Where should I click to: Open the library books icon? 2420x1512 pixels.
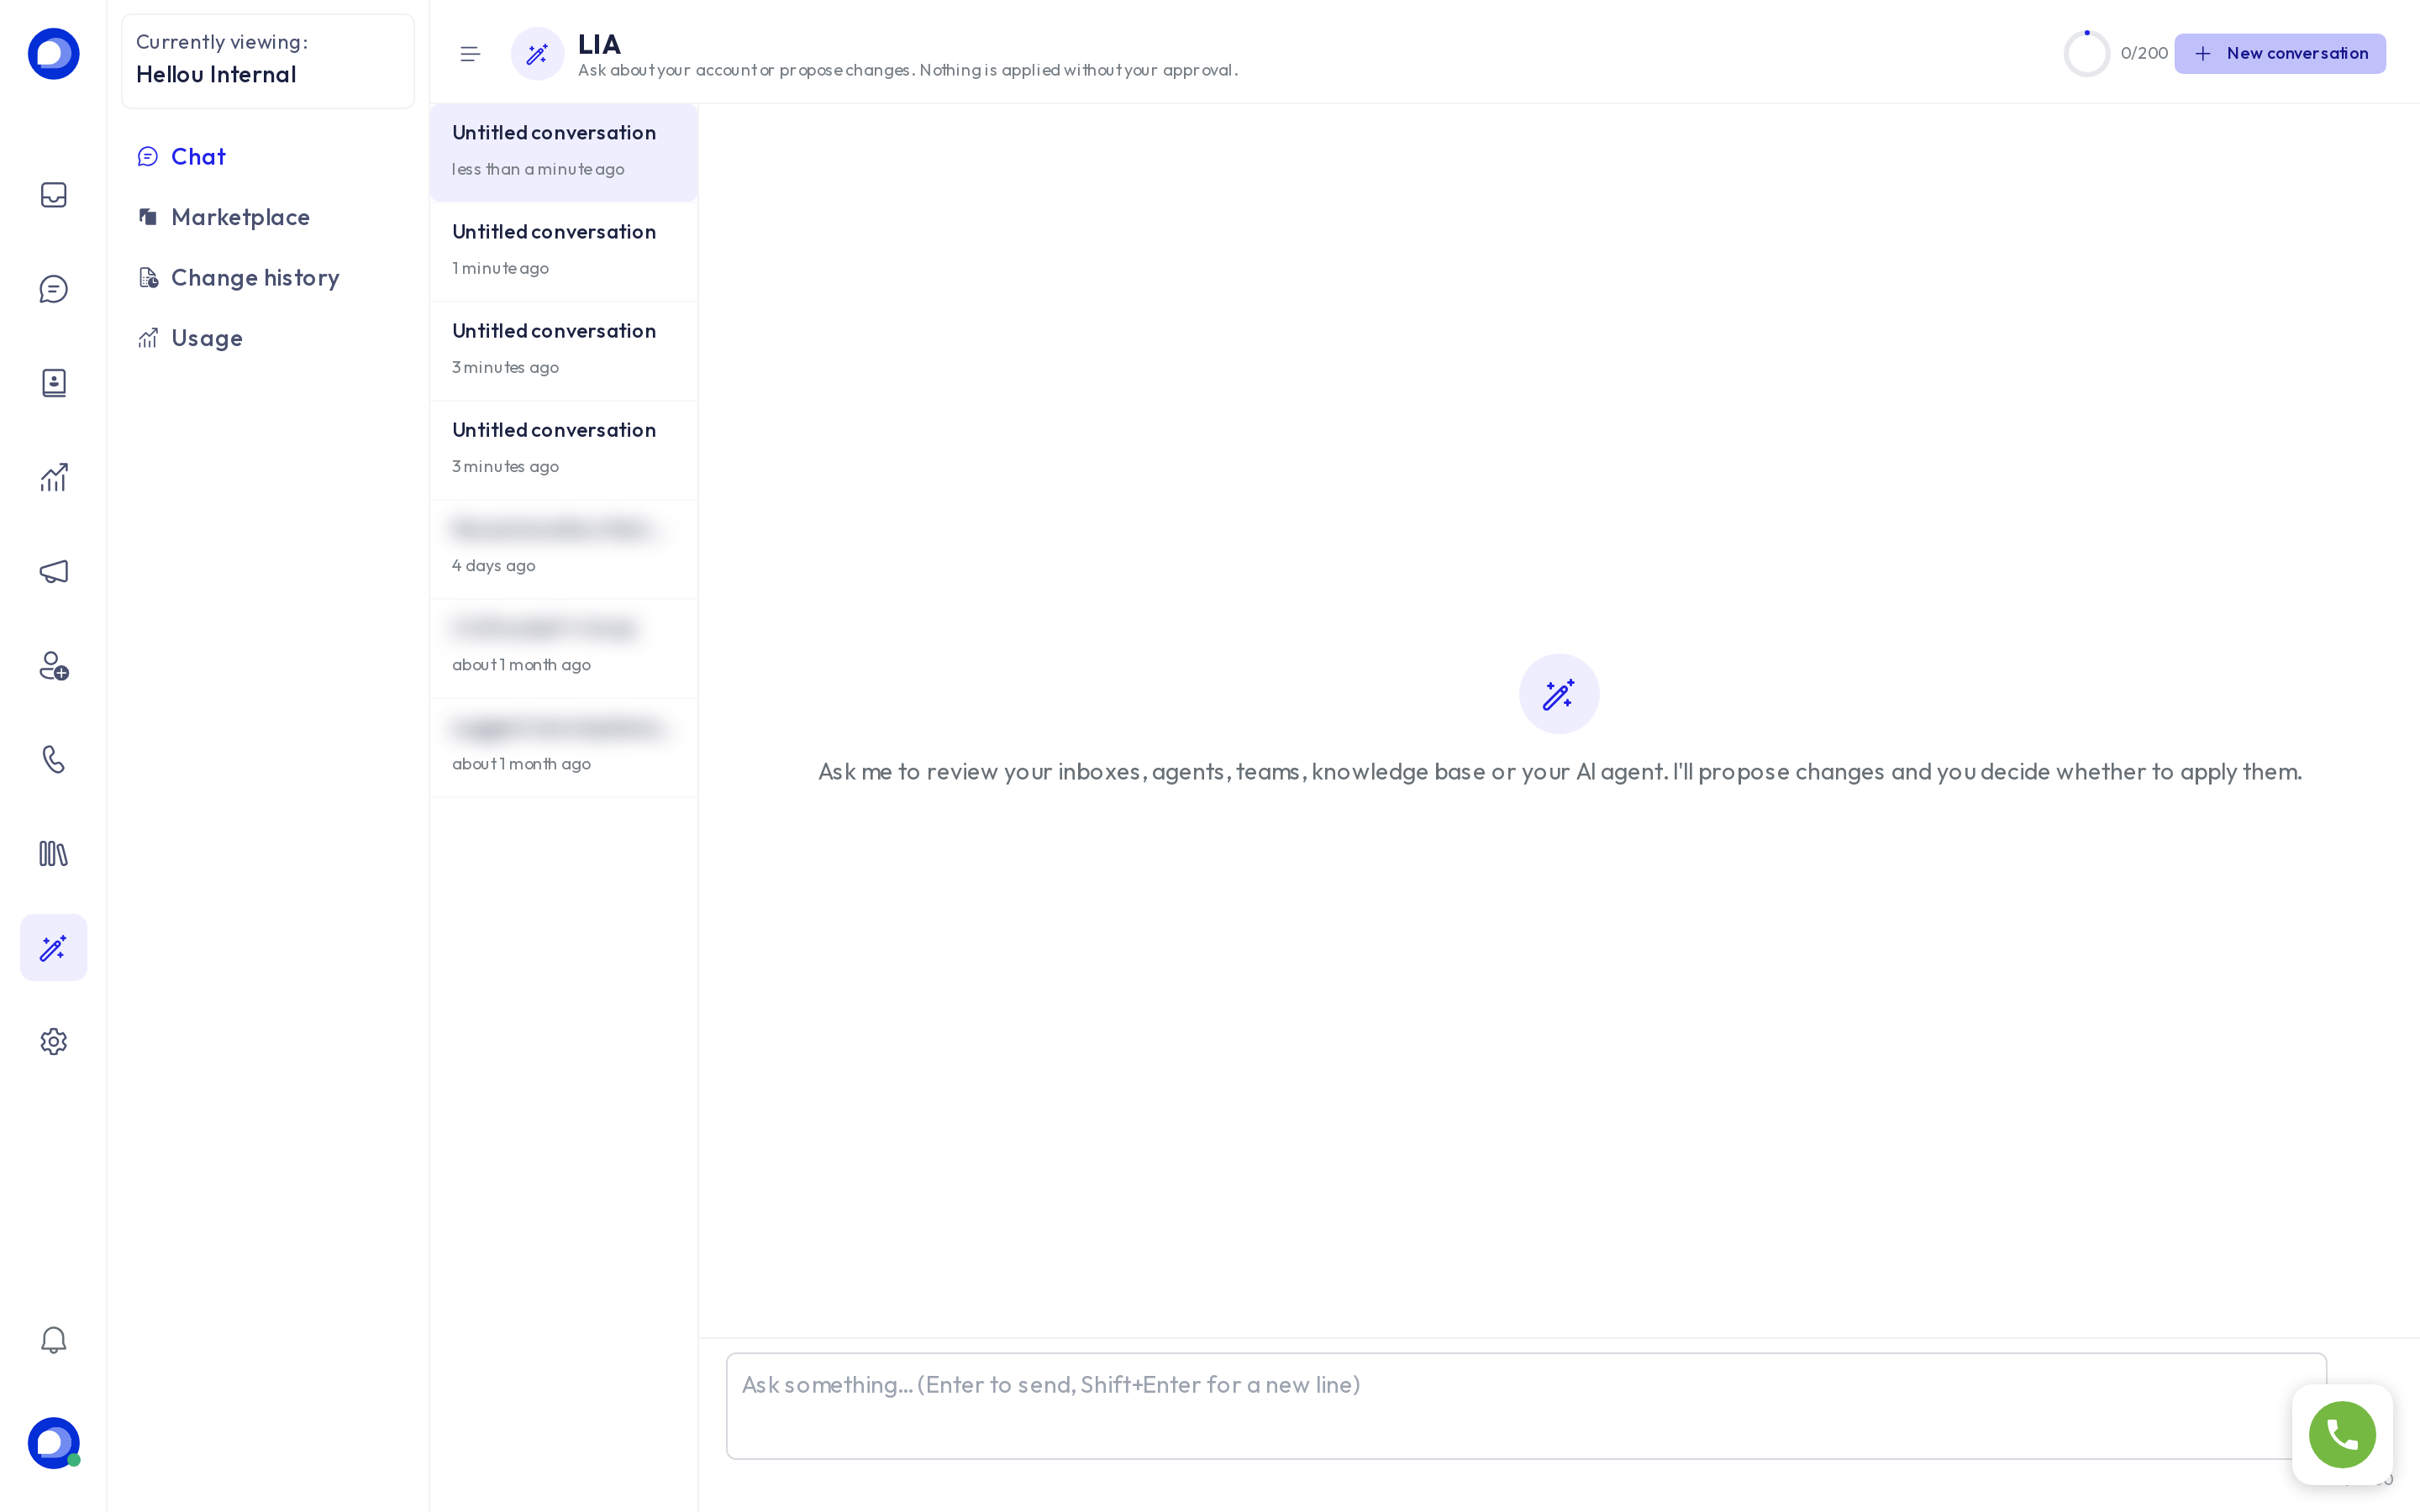[53, 853]
